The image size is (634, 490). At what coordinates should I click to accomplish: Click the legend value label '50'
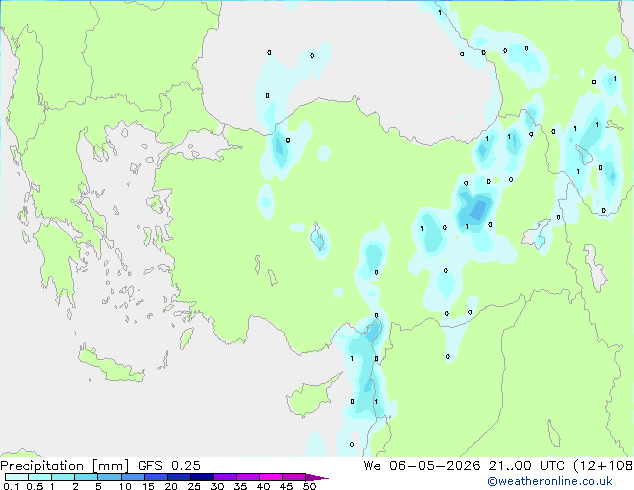click(309, 486)
